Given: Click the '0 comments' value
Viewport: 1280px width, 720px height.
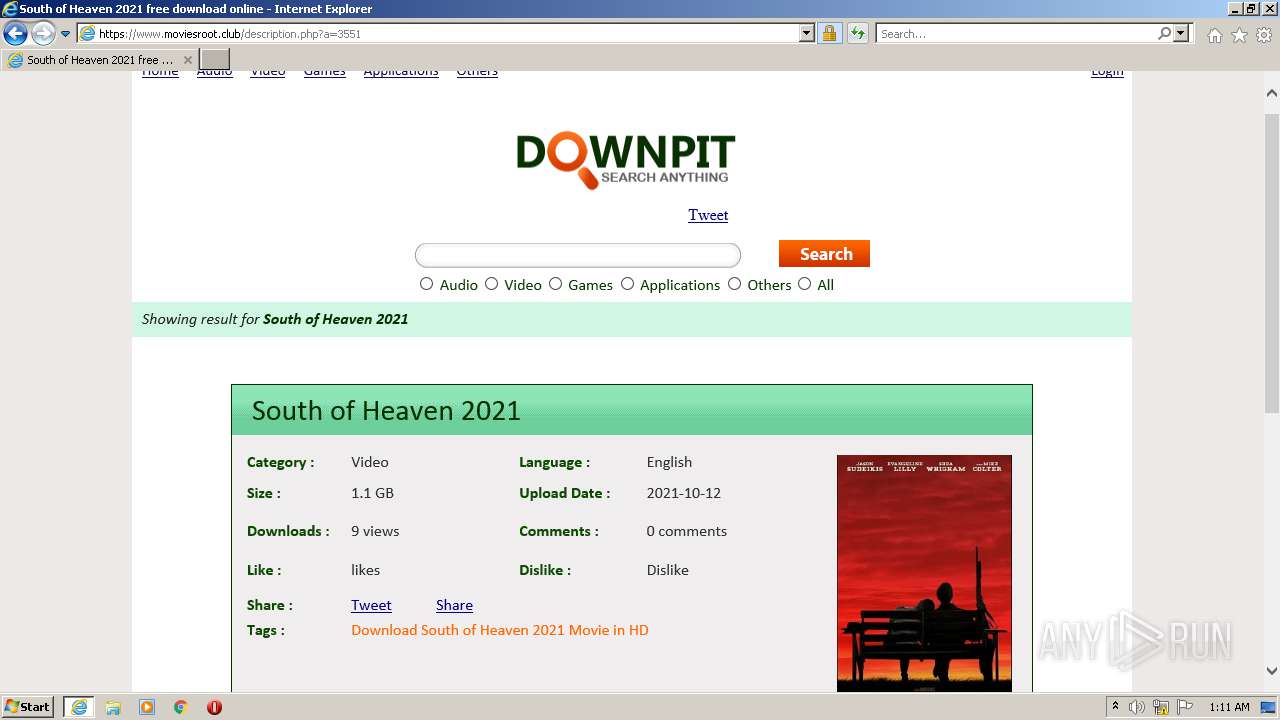Looking at the screenshot, I should coord(686,531).
